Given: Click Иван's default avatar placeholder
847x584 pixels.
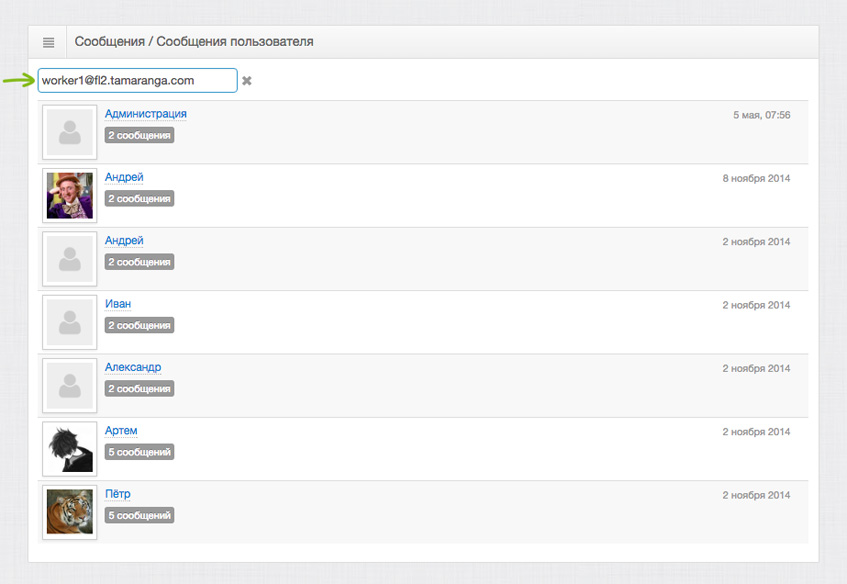Looking at the screenshot, I should click(70, 322).
